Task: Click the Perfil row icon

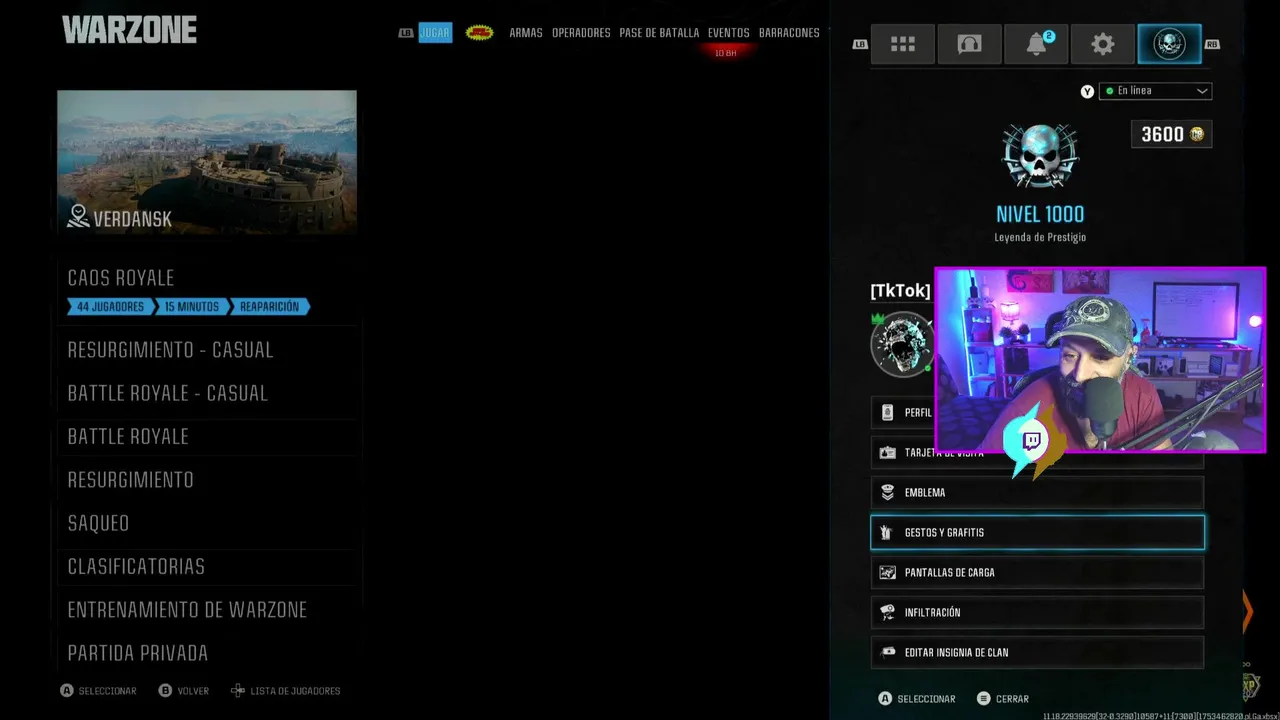Action: click(x=887, y=412)
